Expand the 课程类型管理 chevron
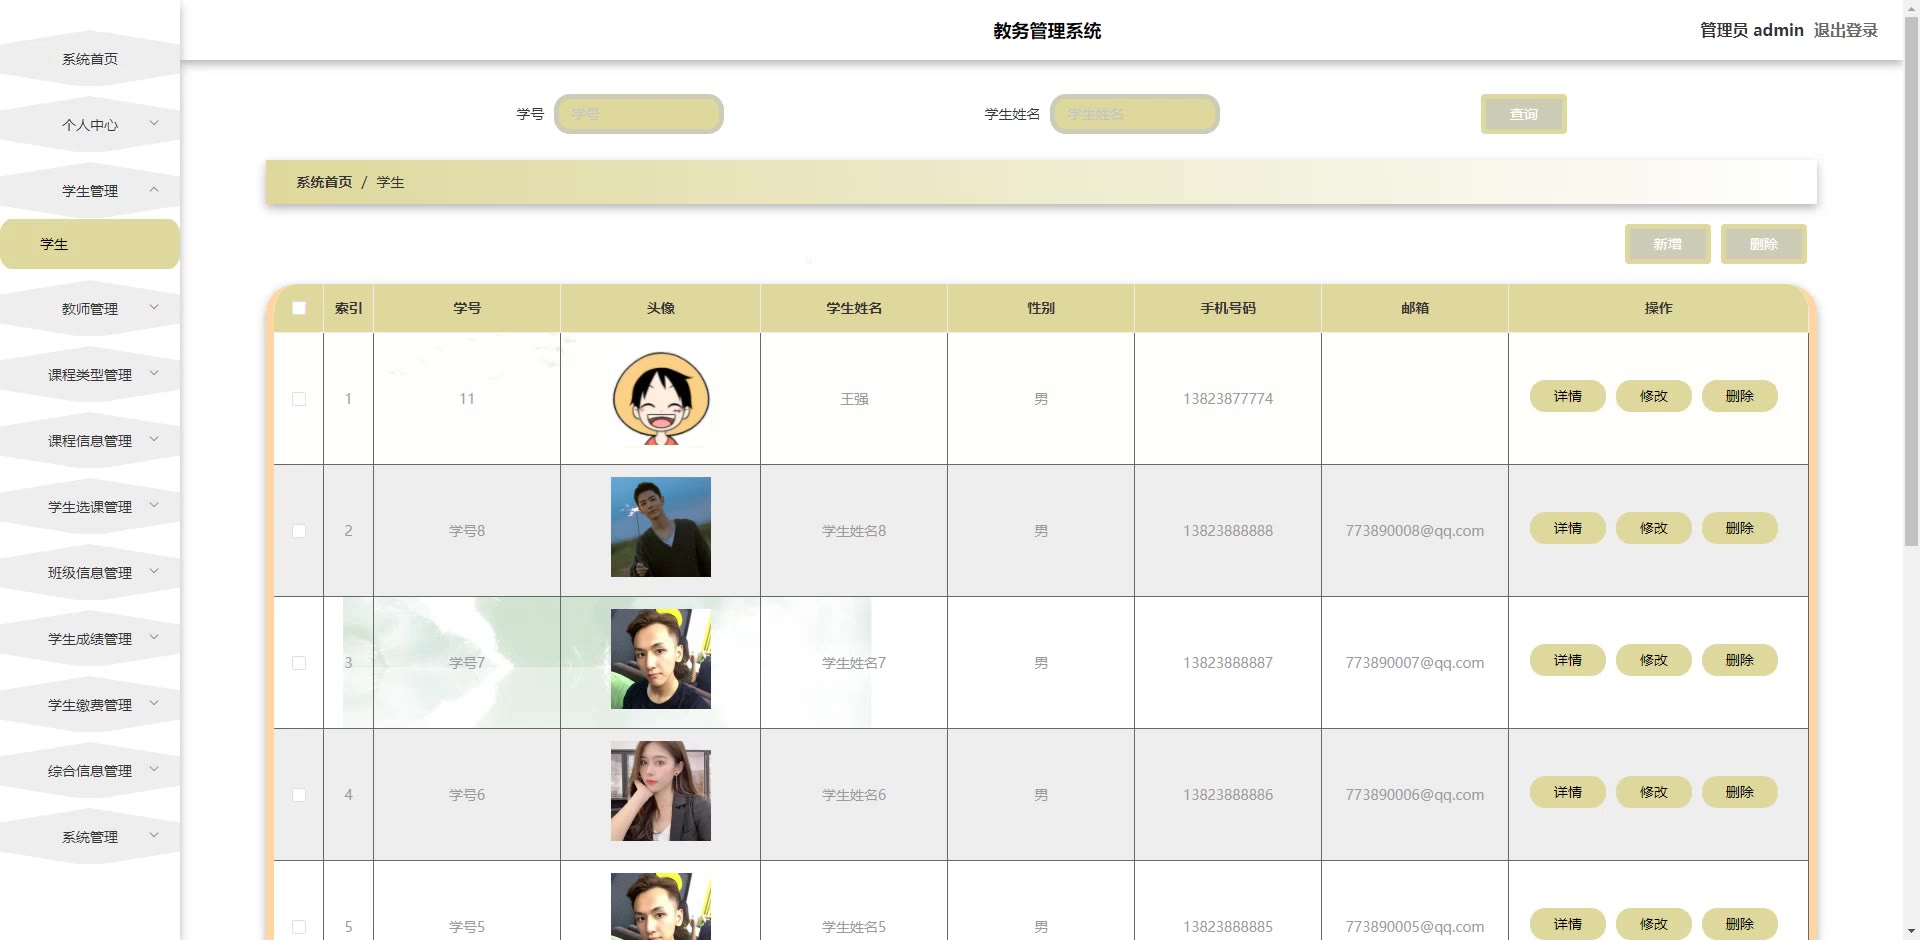 154,374
